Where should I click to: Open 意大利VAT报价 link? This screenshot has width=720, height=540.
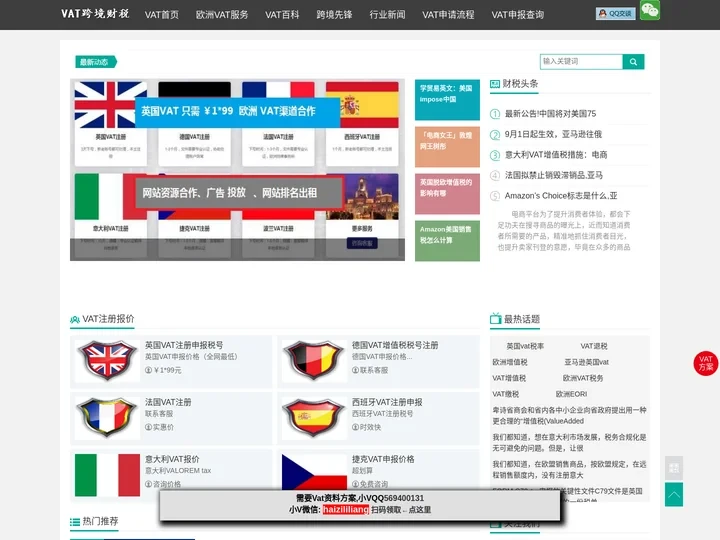click(x=172, y=459)
